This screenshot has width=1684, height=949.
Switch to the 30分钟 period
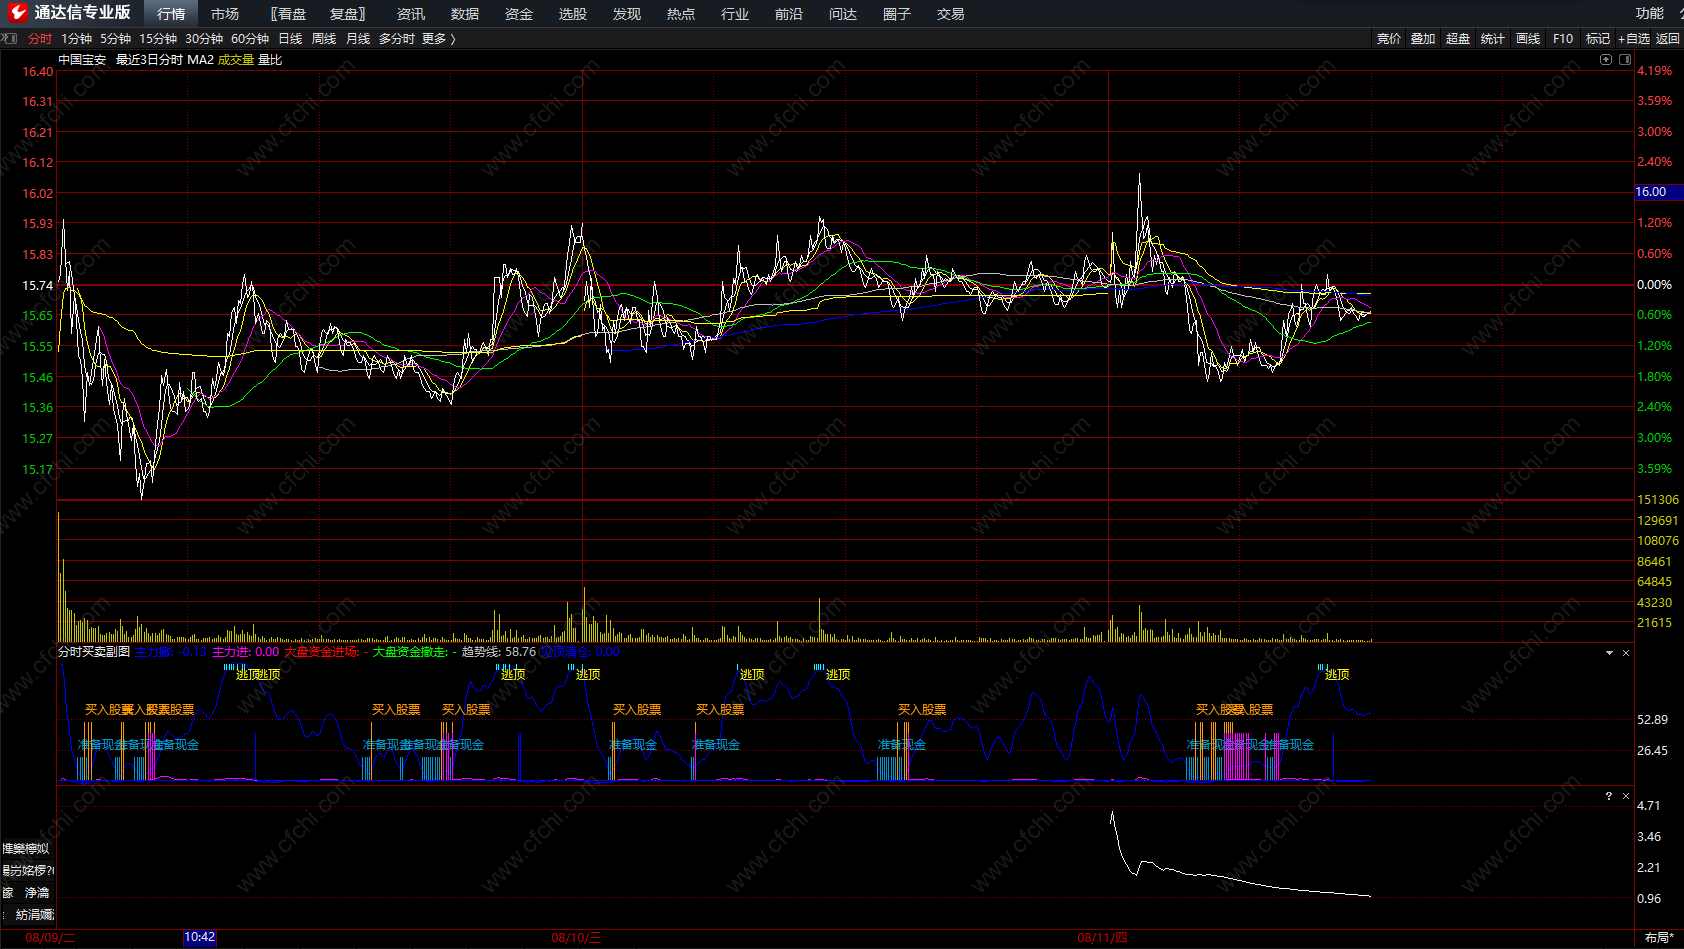[204, 39]
